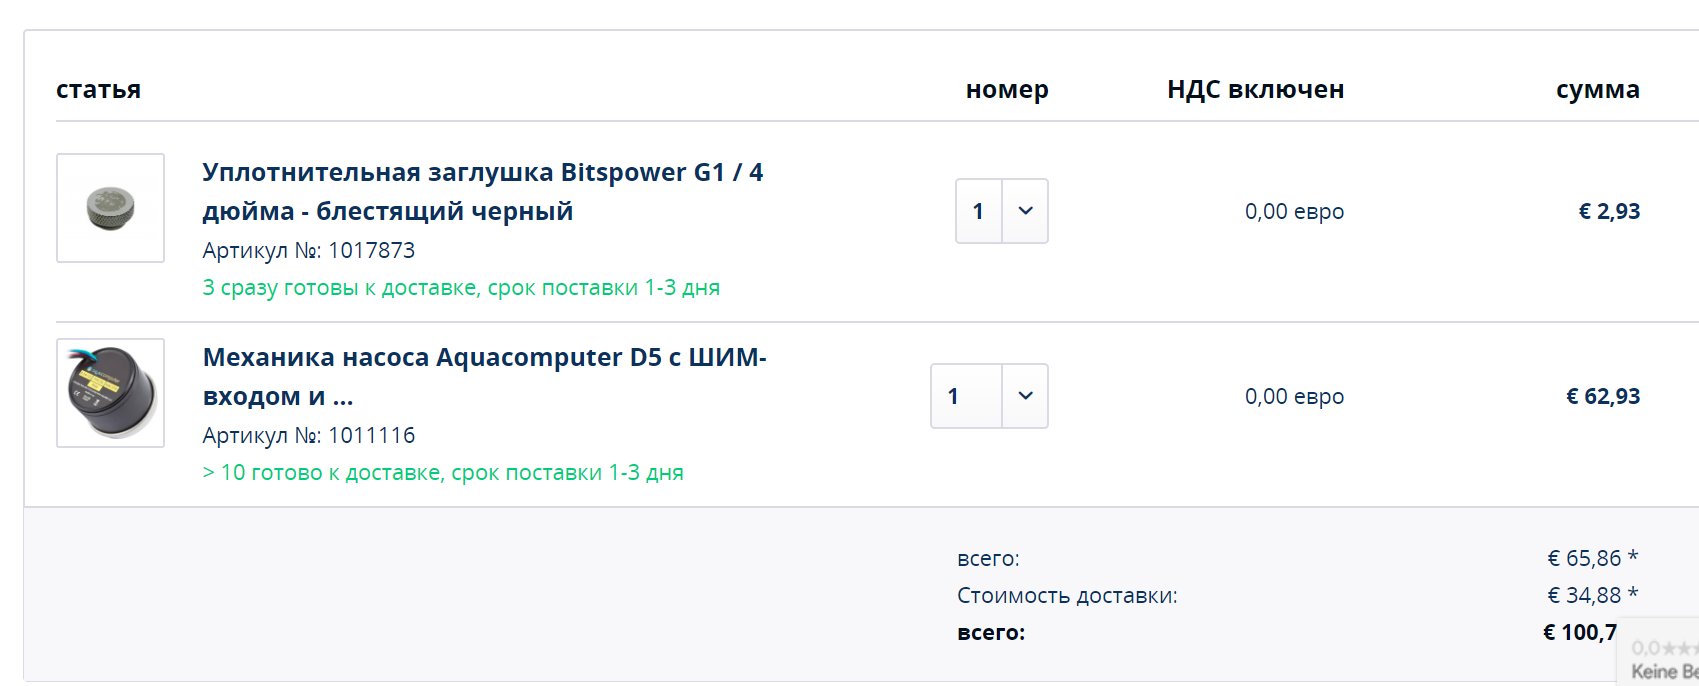Click the € 100,7 grand total amount
This screenshot has height=686, width=1699.
(1579, 632)
